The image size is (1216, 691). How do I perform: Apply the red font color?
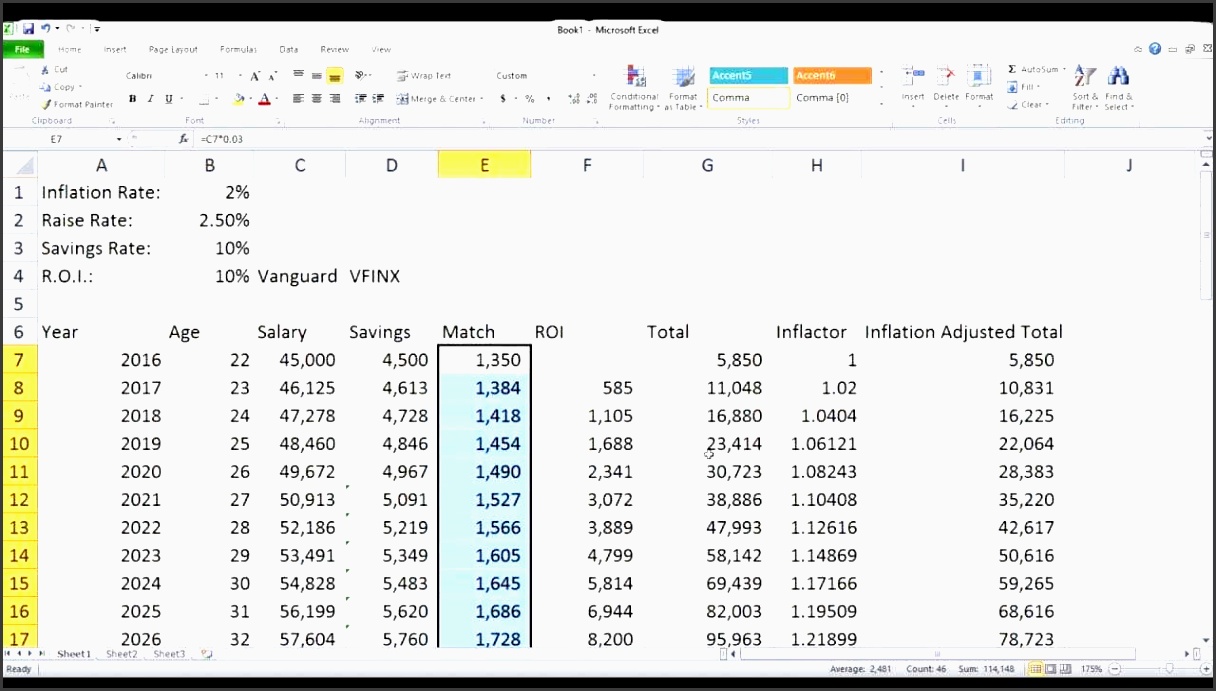pos(264,99)
